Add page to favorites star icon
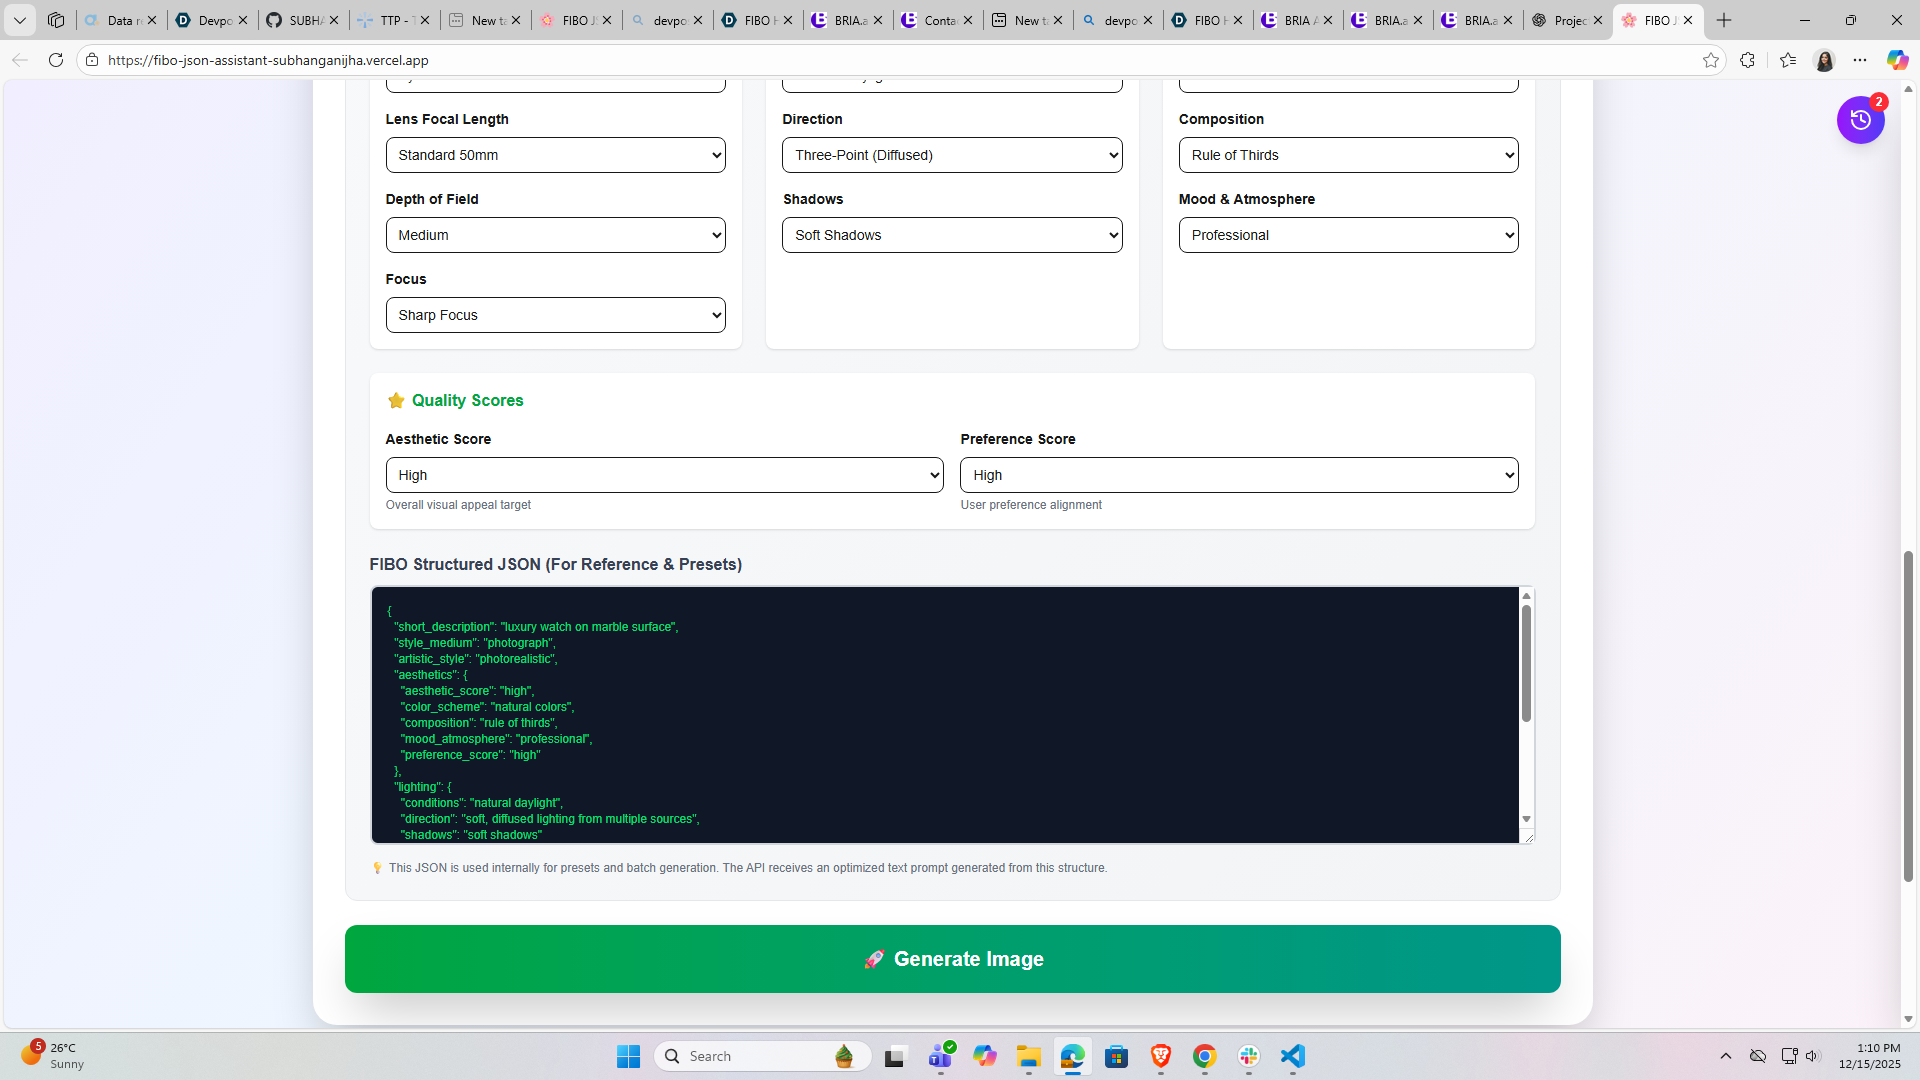Viewport: 1920px width, 1080px height. tap(1711, 60)
